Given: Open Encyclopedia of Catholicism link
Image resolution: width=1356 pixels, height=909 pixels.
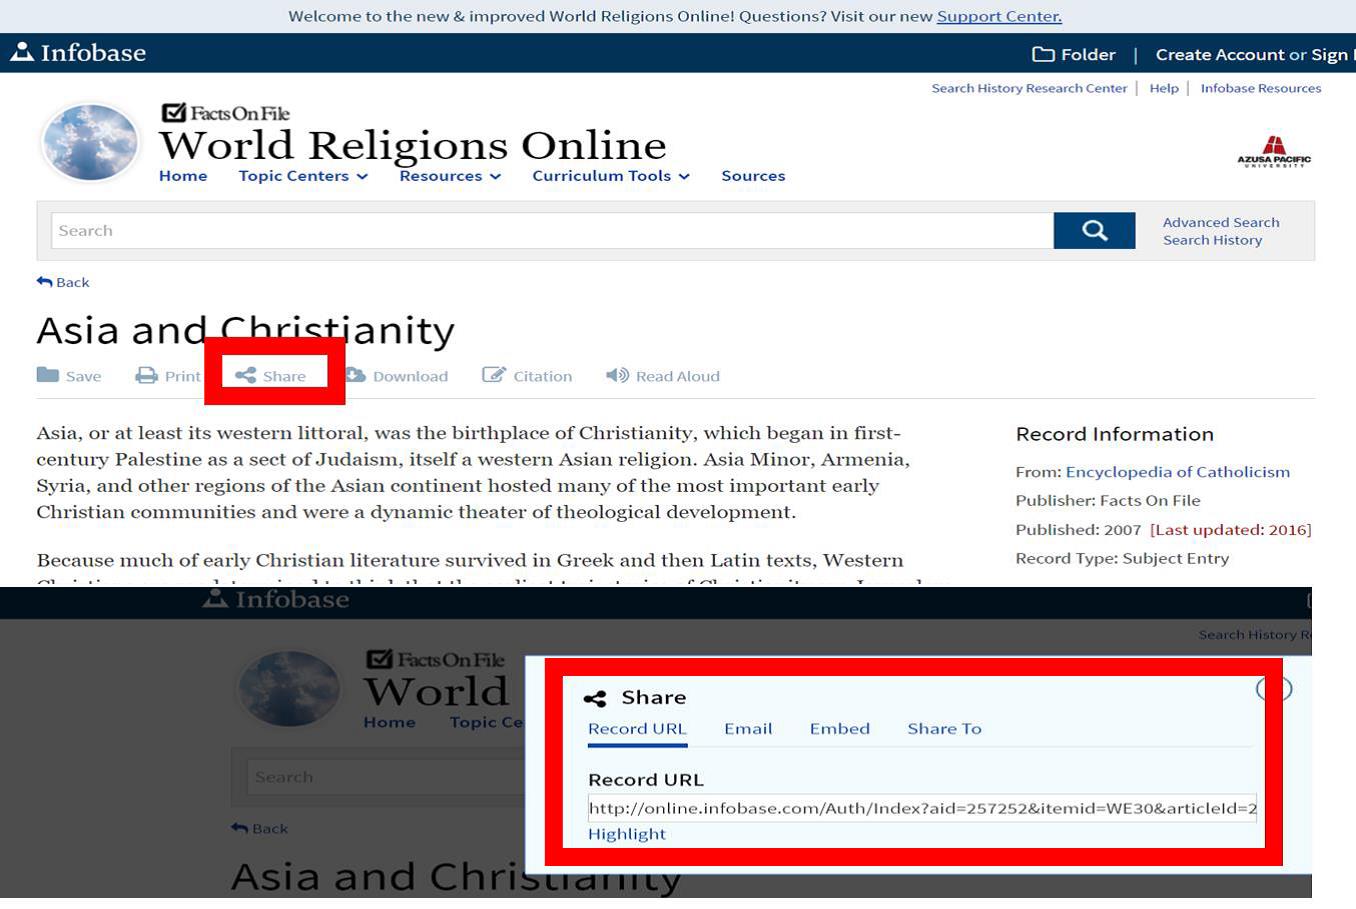Looking at the screenshot, I should tap(1178, 472).
